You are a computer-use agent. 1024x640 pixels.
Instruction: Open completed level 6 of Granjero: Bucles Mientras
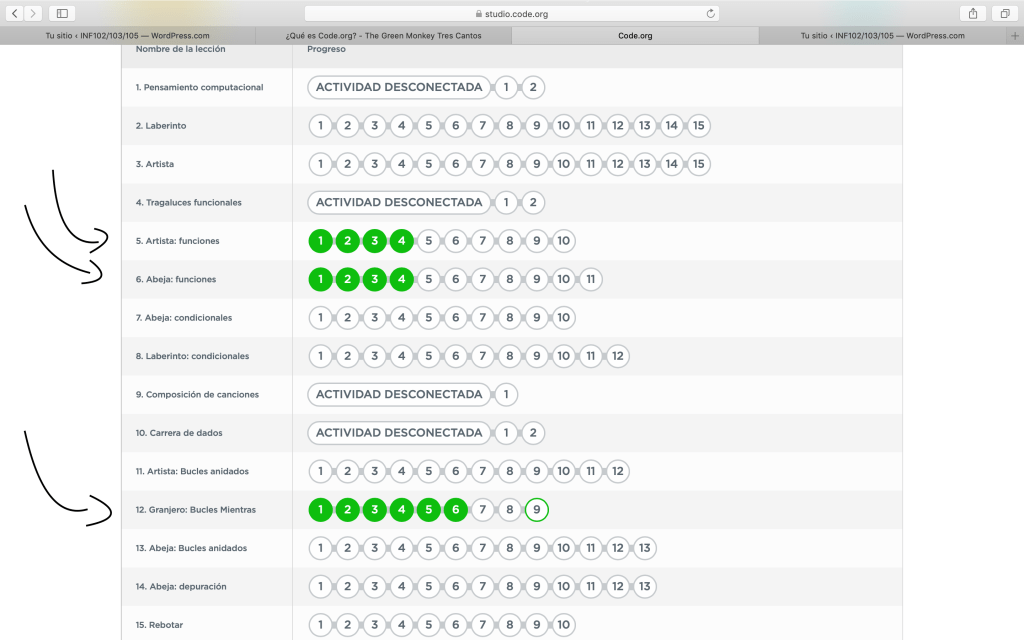(x=455, y=510)
